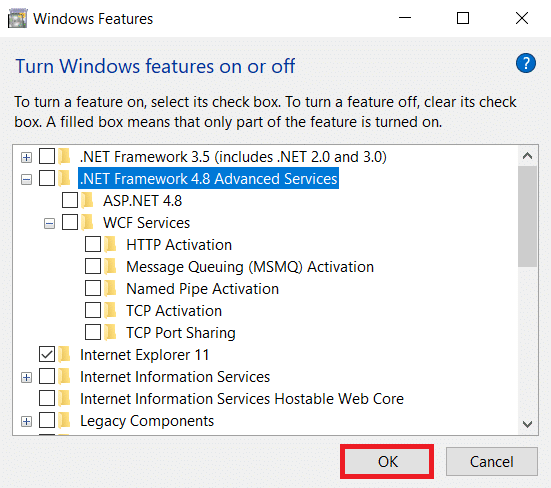Expand the Internet Information Services node
This screenshot has height=488, width=551.
(x=26, y=378)
